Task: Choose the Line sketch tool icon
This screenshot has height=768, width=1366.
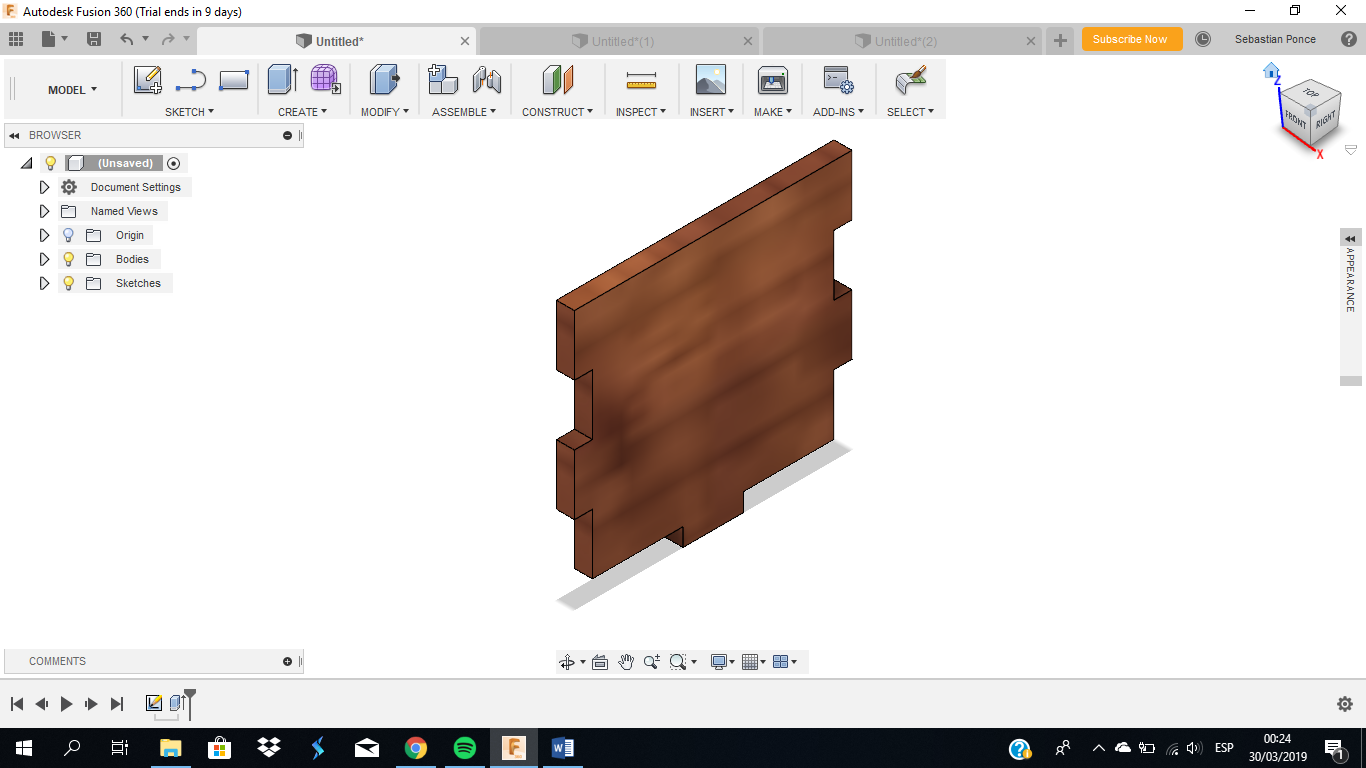Action: pos(190,80)
